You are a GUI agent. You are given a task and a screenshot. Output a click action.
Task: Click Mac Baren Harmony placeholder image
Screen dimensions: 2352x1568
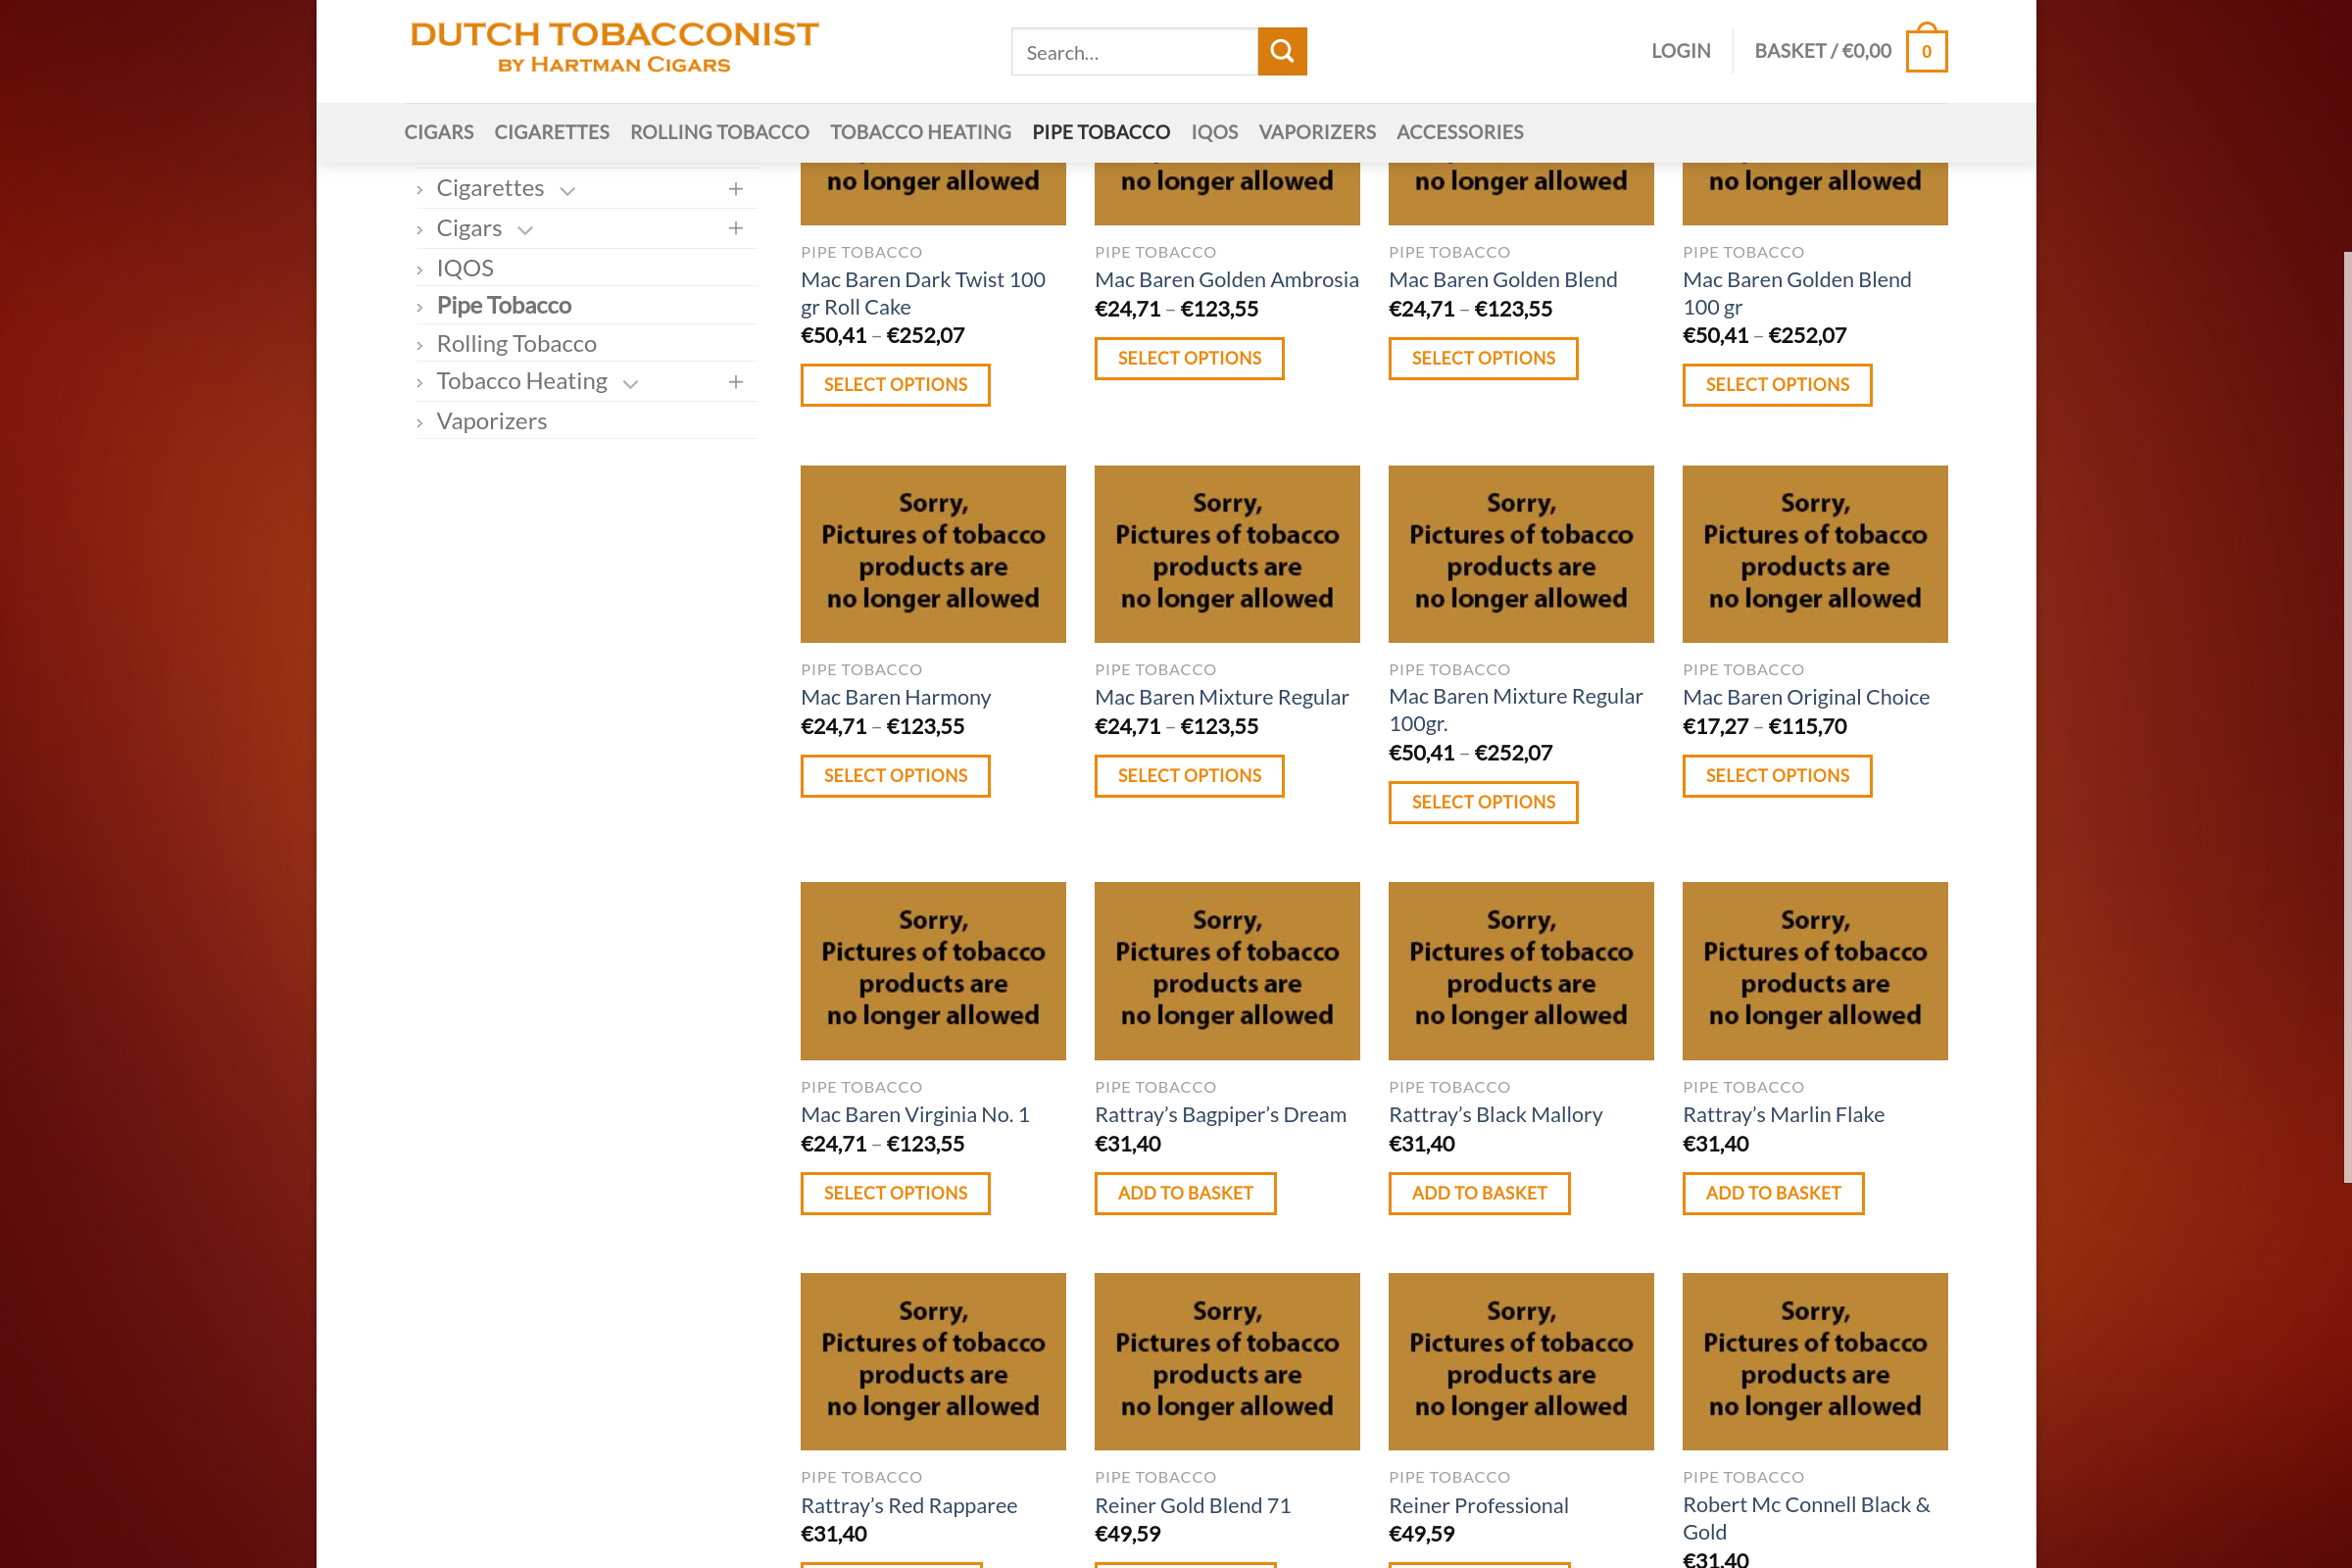coord(933,554)
